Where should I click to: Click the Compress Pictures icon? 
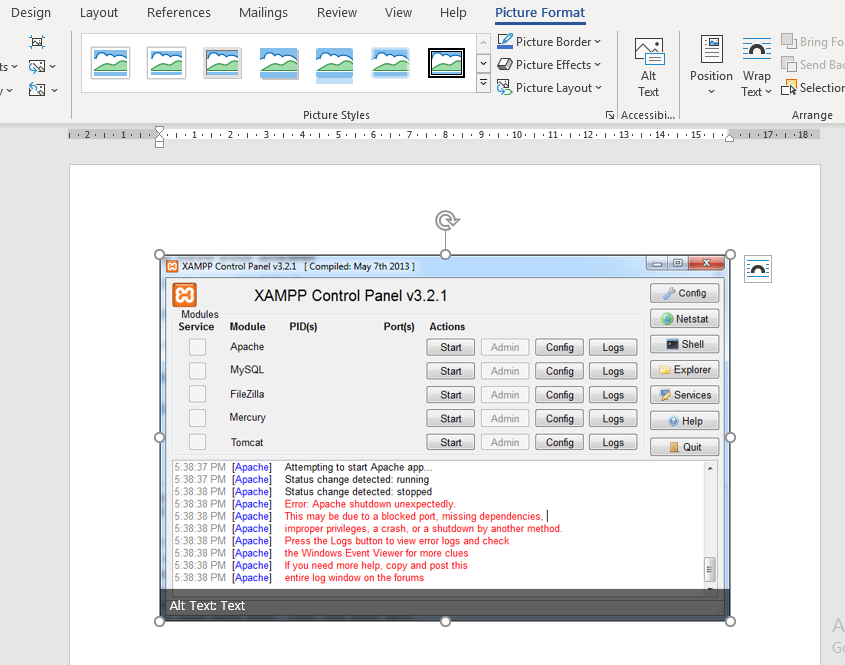[37, 42]
